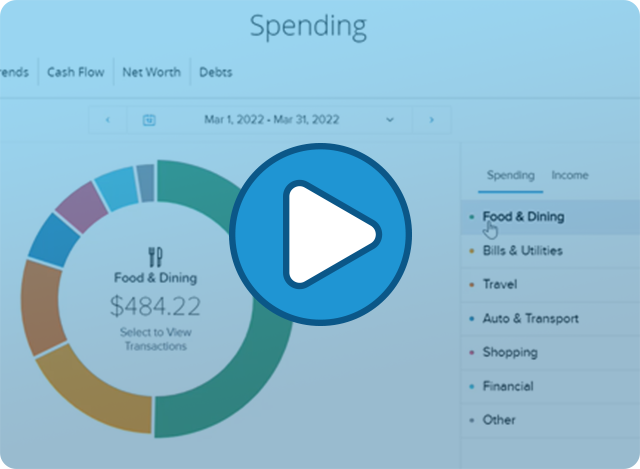Click Select to View Transactions text
The image size is (640, 469).
pyautogui.click(x=156, y=339)
